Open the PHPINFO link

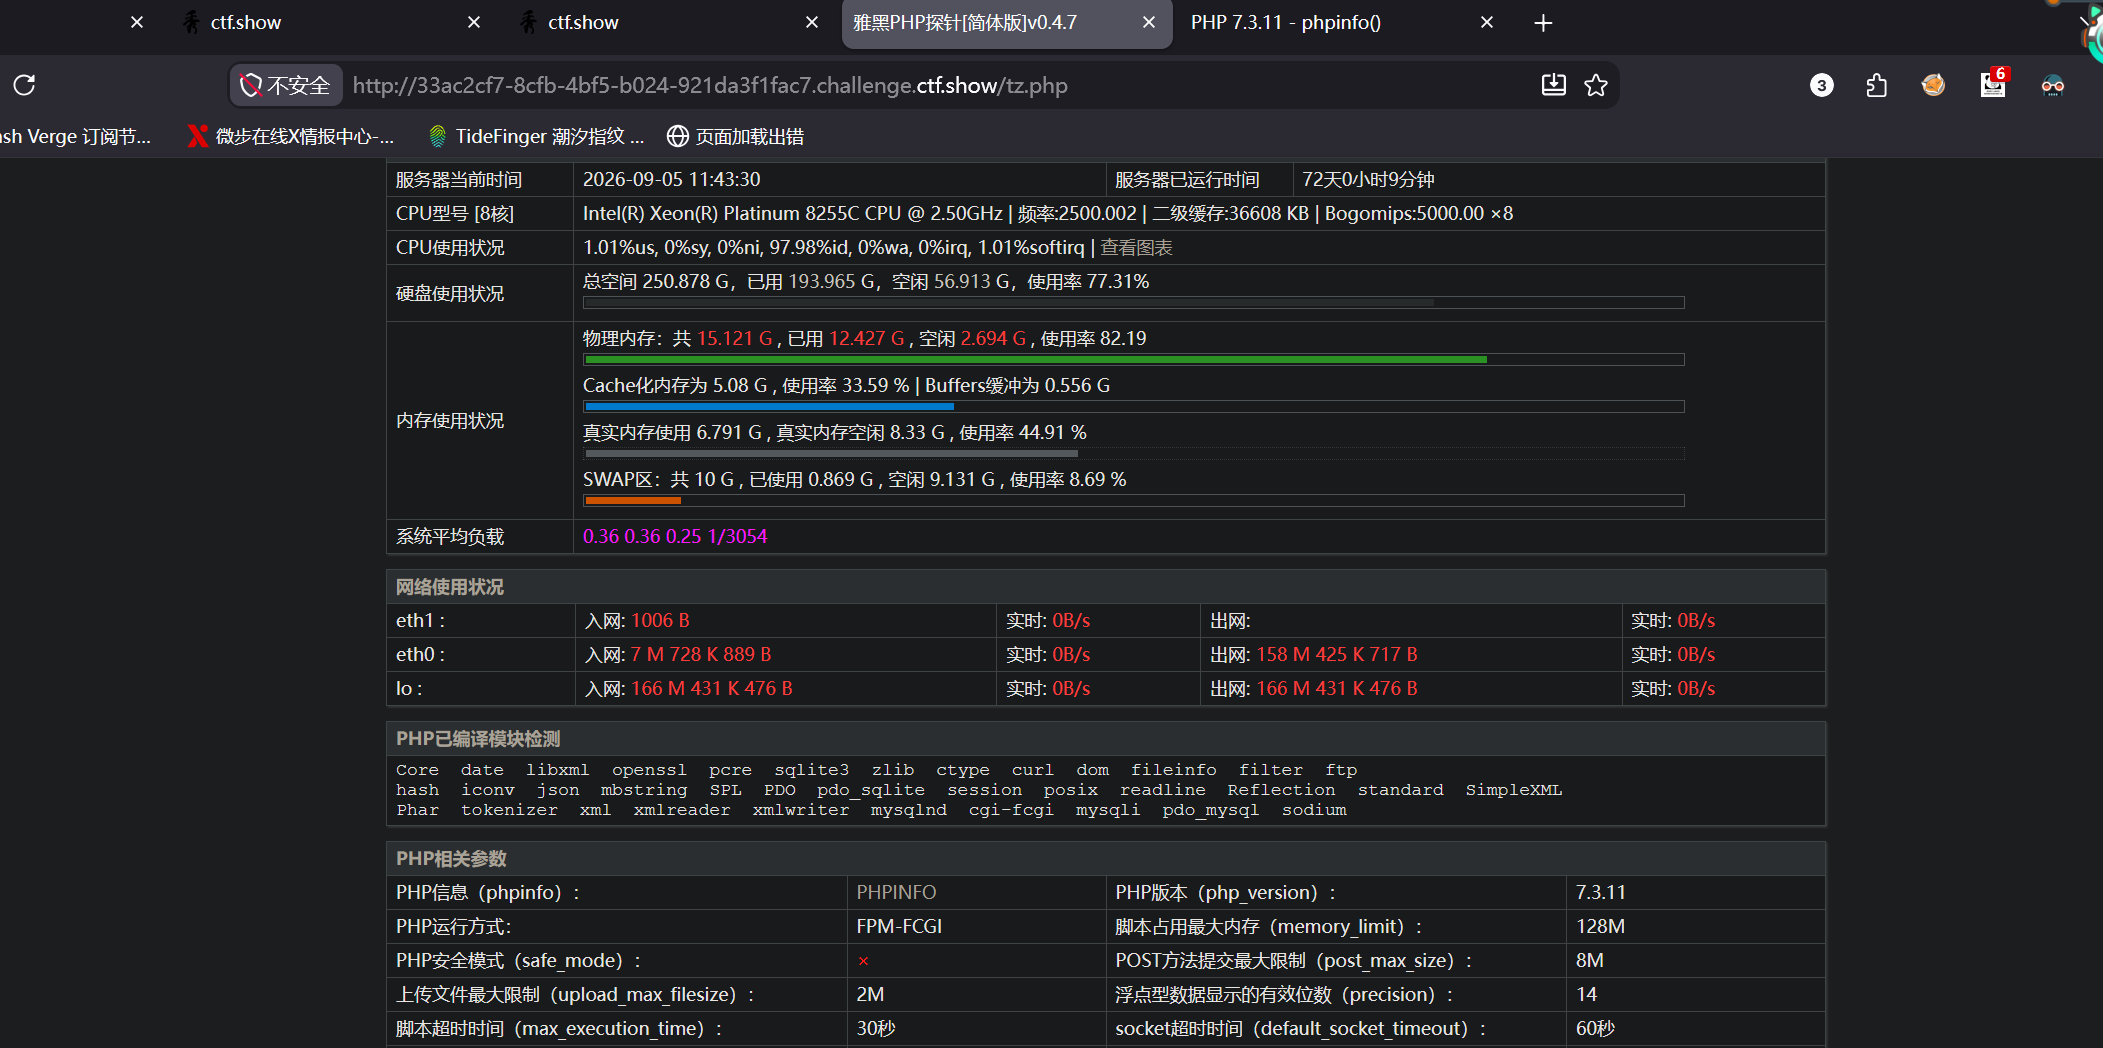(896, 892)
